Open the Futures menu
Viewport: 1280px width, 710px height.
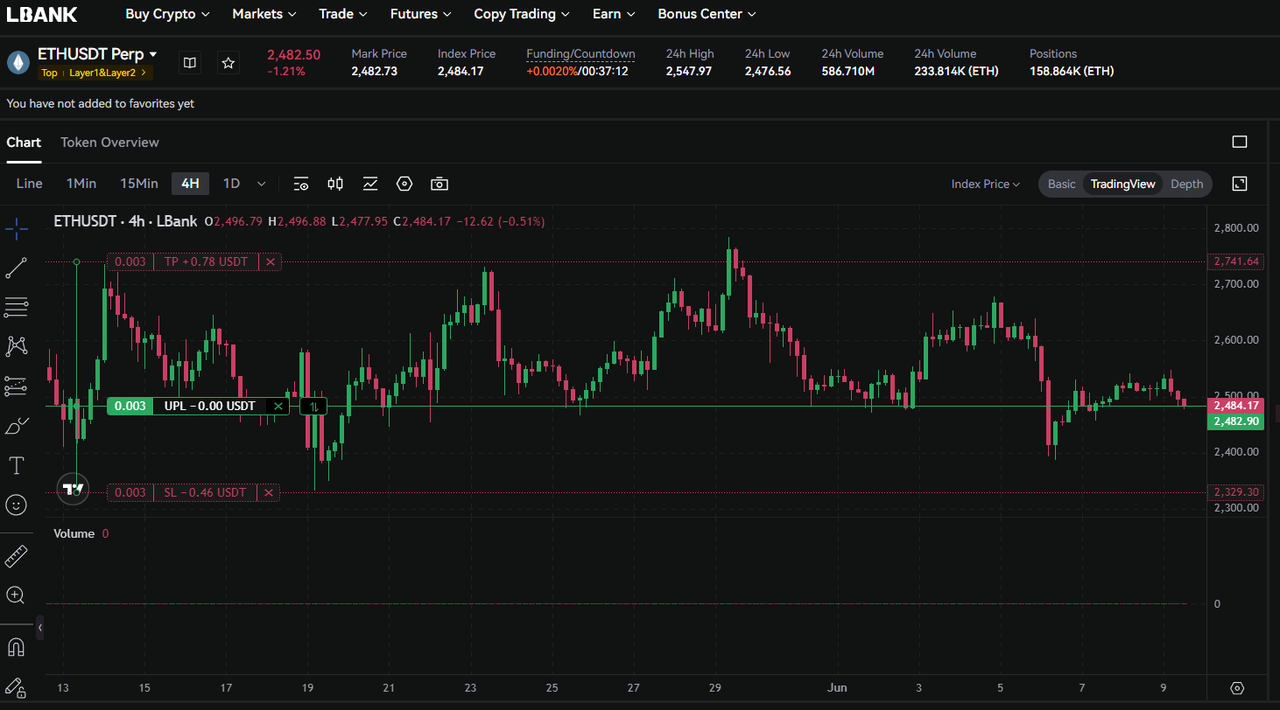420,14
